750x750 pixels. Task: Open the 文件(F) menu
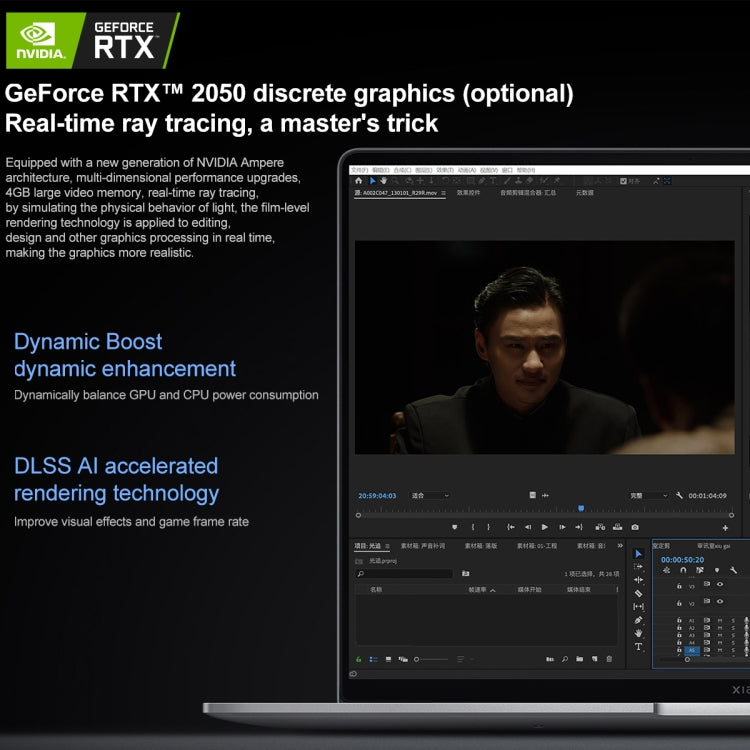point(358,170)
